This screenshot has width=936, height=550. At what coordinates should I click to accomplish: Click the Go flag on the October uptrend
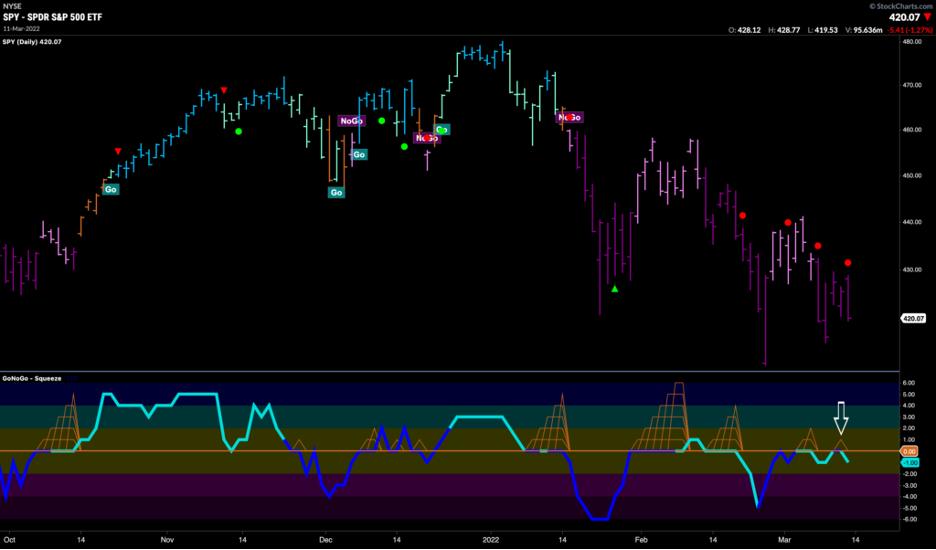pyautogui.click(x=110, y=189)
